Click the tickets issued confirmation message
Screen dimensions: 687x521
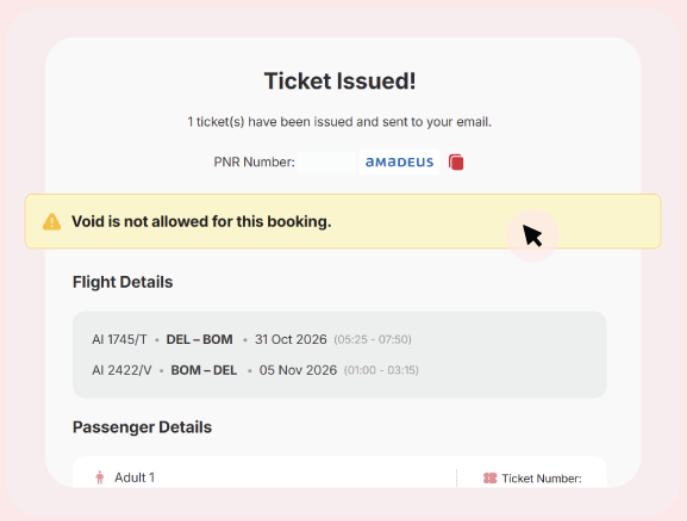340,122
